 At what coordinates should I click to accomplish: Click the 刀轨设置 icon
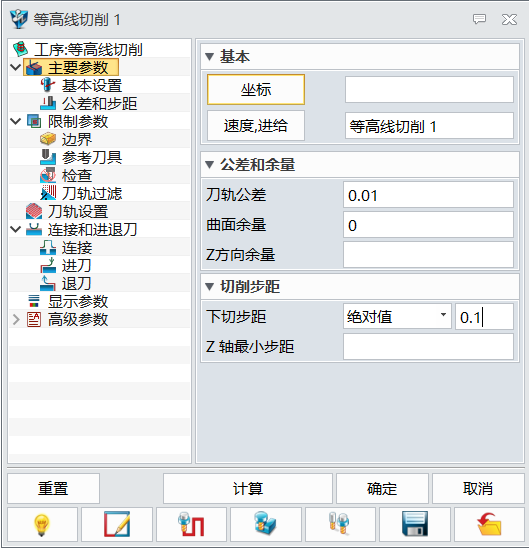point(34,211)
